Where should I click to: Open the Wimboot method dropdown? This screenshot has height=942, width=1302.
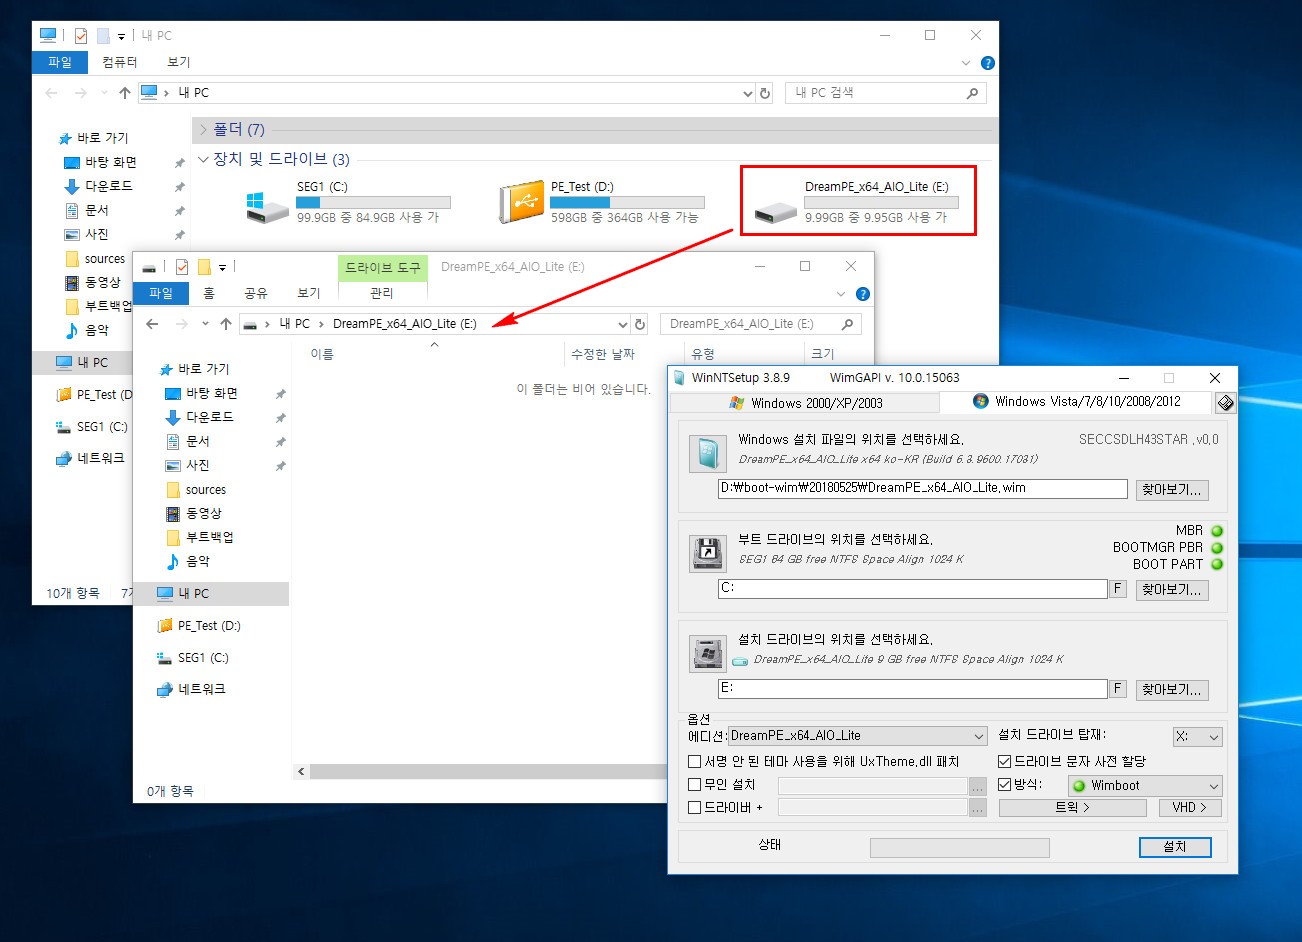point(1145,786)
